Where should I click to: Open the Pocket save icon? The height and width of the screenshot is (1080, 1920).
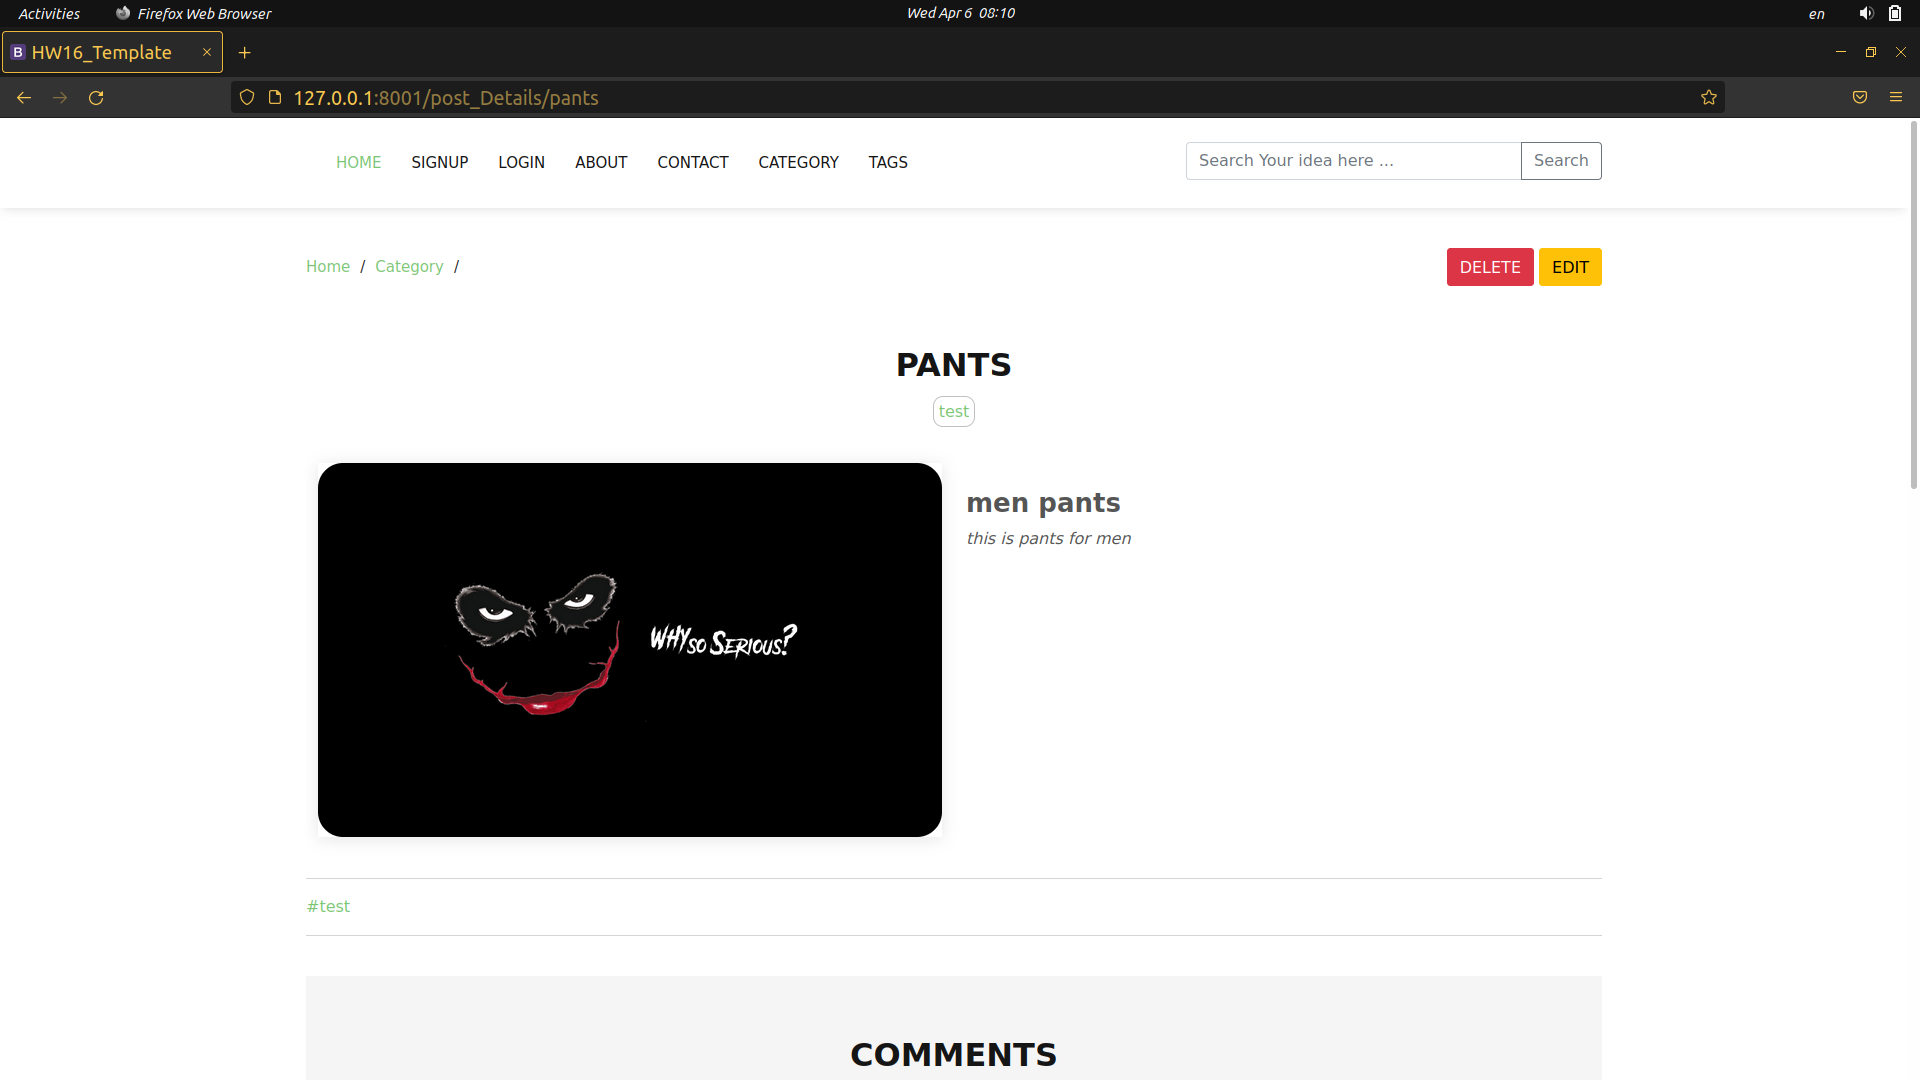pyautogui.click(x=1860, y=98)
